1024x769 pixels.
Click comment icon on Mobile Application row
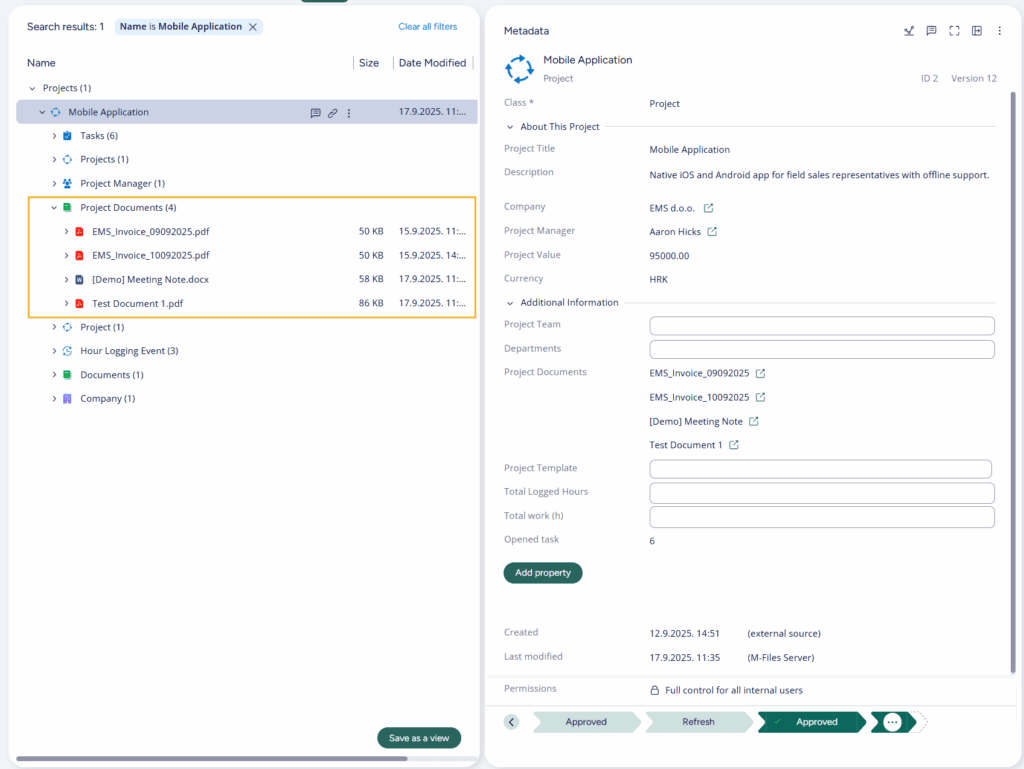pyautogui.click(x=315, y=113)
